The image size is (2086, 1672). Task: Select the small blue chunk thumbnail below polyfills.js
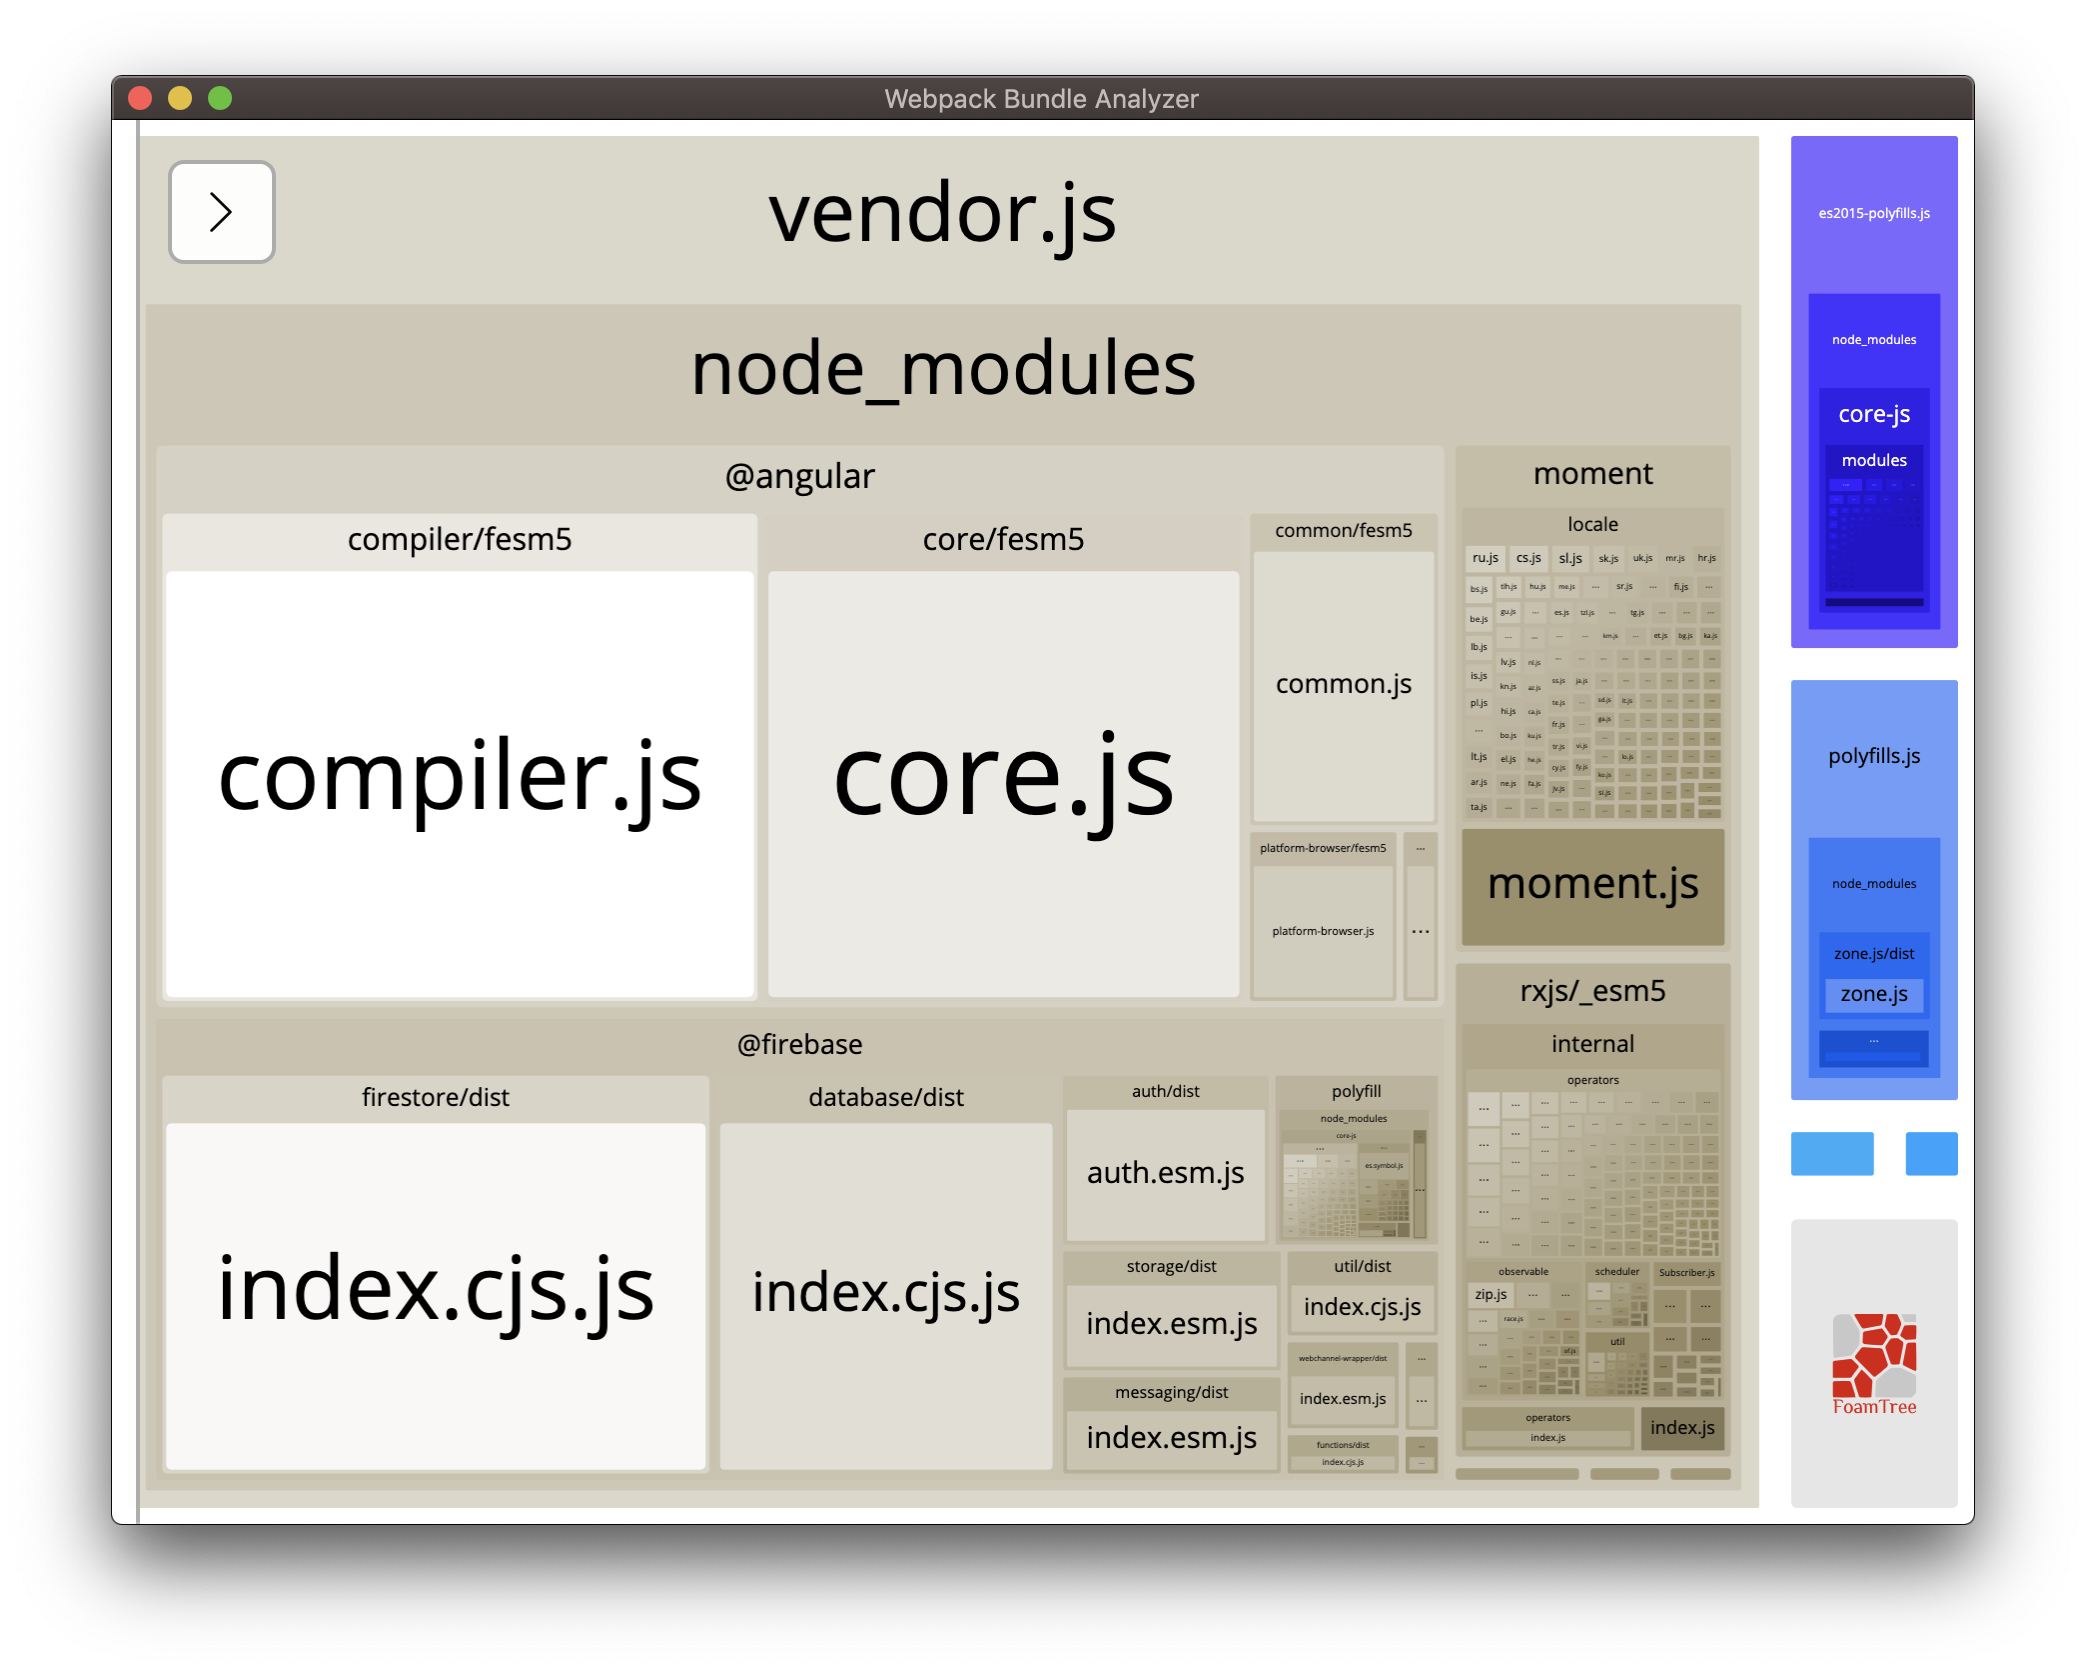tap(1832, 1153)
